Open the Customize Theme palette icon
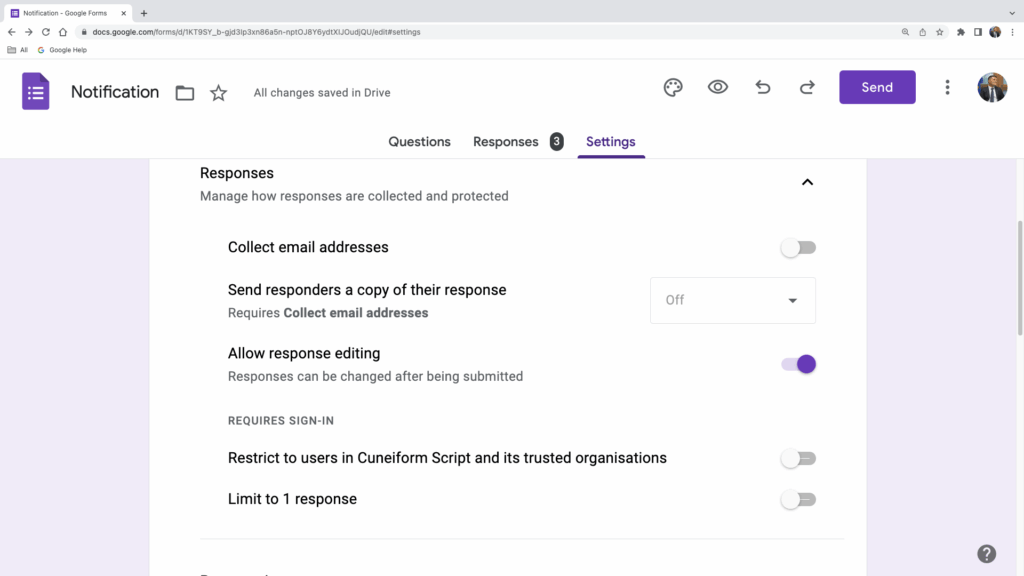 tap(672, 87)
